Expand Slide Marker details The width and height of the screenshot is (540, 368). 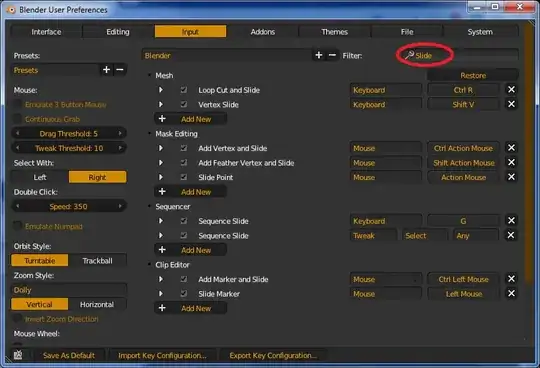160,294
